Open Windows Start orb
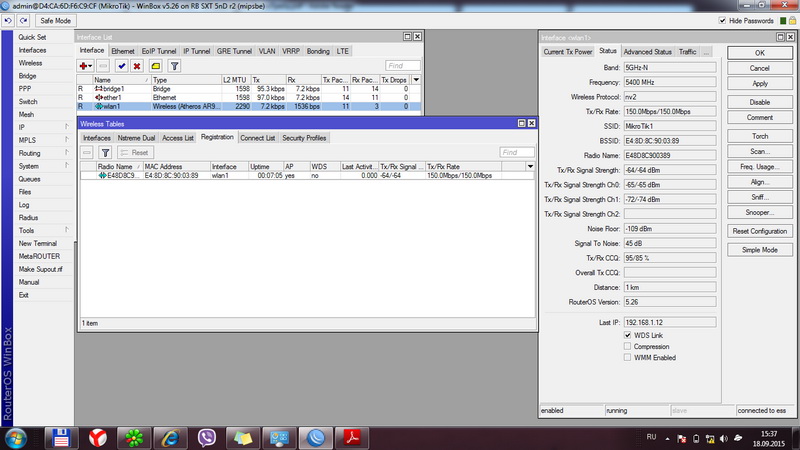This screenshot has height=450, width=800. point(16,438)
